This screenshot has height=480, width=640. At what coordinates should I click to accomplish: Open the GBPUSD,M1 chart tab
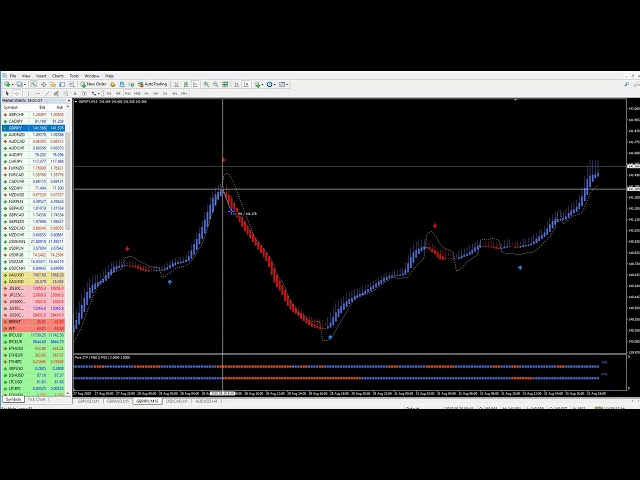[88, 401]
